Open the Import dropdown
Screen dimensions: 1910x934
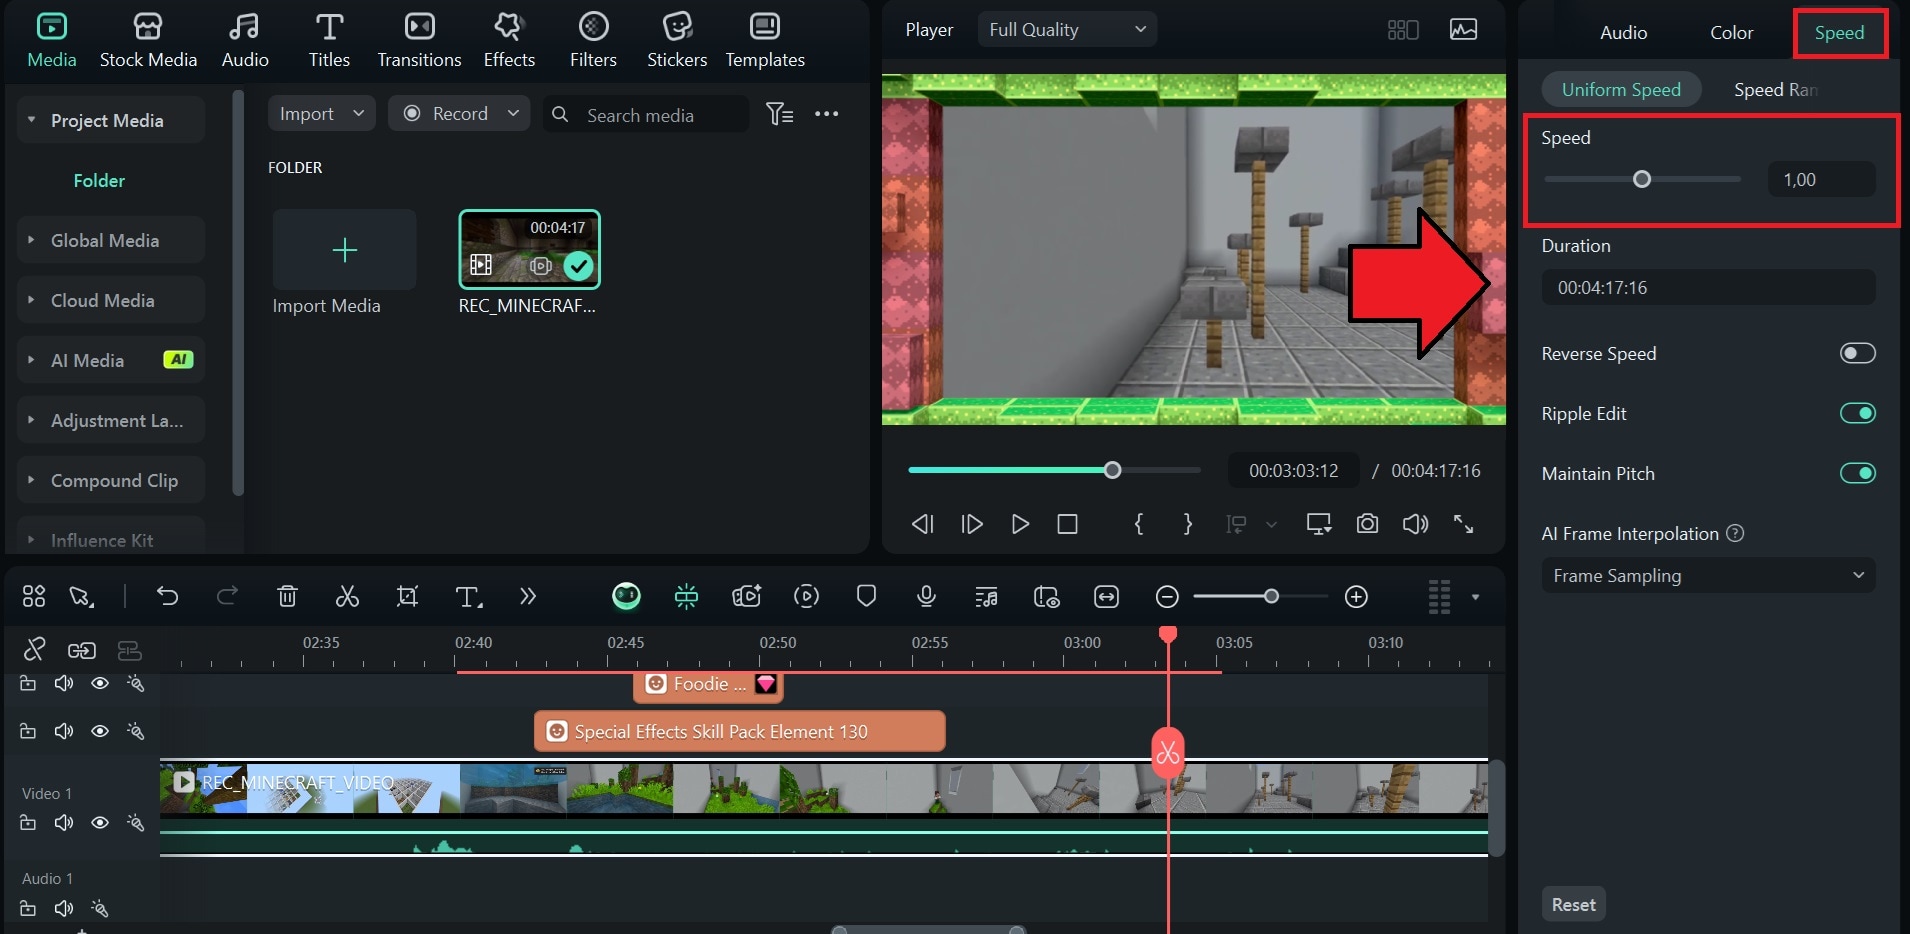[x=321, y=113]
